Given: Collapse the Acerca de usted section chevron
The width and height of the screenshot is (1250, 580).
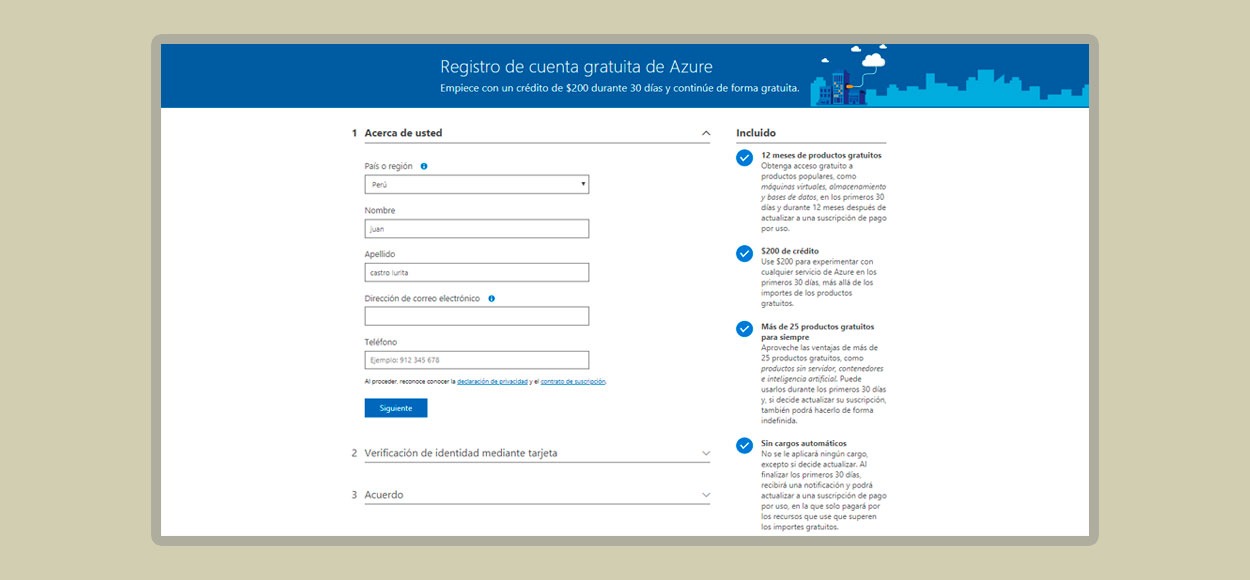Looking at the screenshot, I should point(706,133).
